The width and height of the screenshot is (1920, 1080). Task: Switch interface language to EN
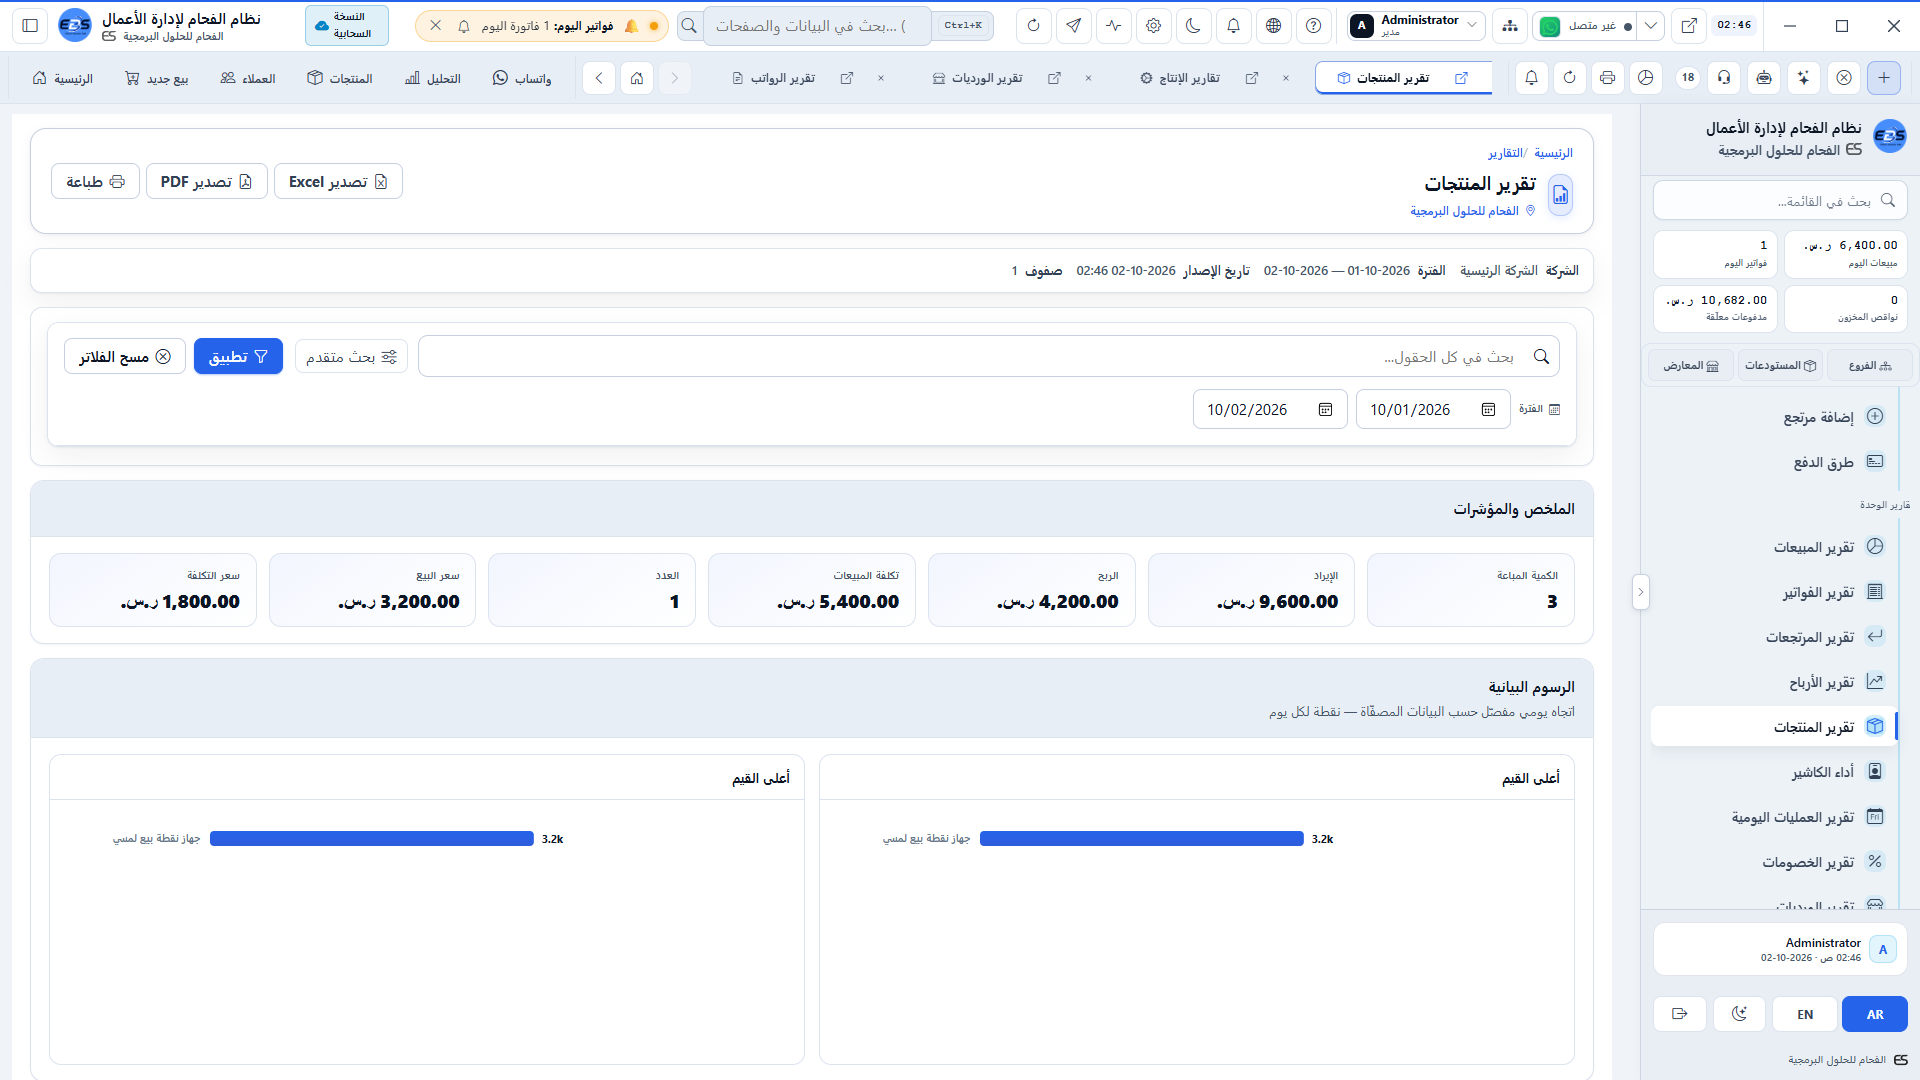click(1805, 1014)
